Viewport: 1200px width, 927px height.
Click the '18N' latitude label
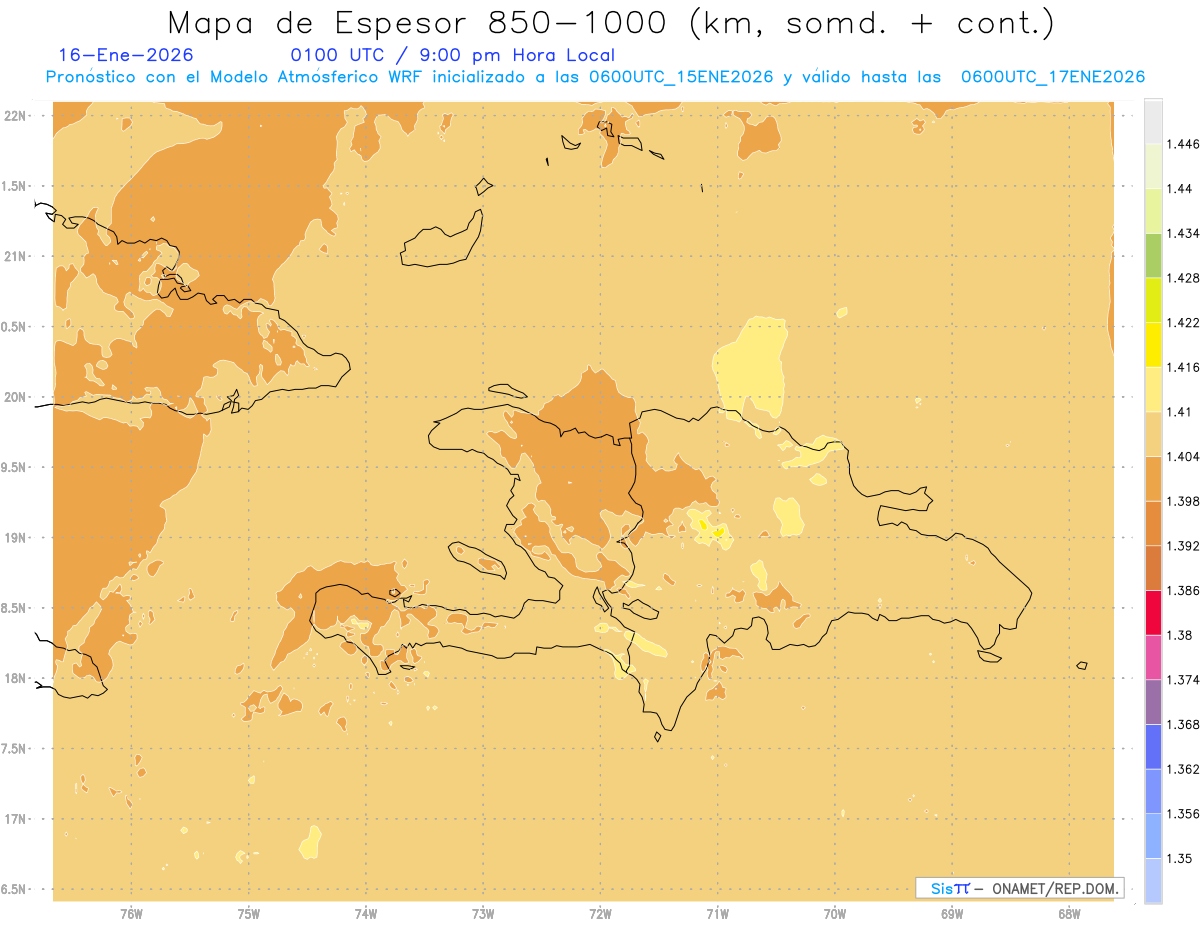(x=17, y=679)
